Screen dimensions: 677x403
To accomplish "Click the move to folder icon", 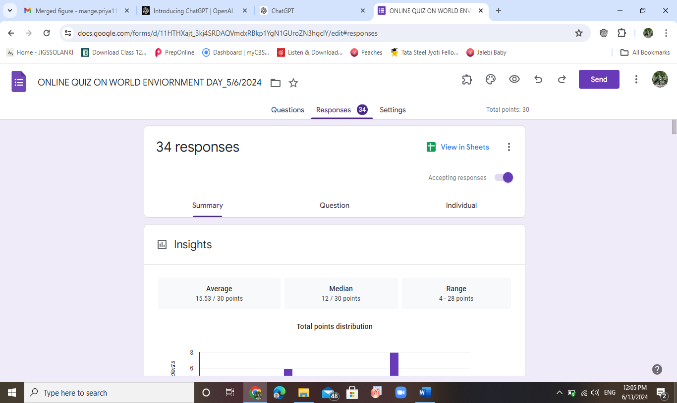I will (275, 82).
